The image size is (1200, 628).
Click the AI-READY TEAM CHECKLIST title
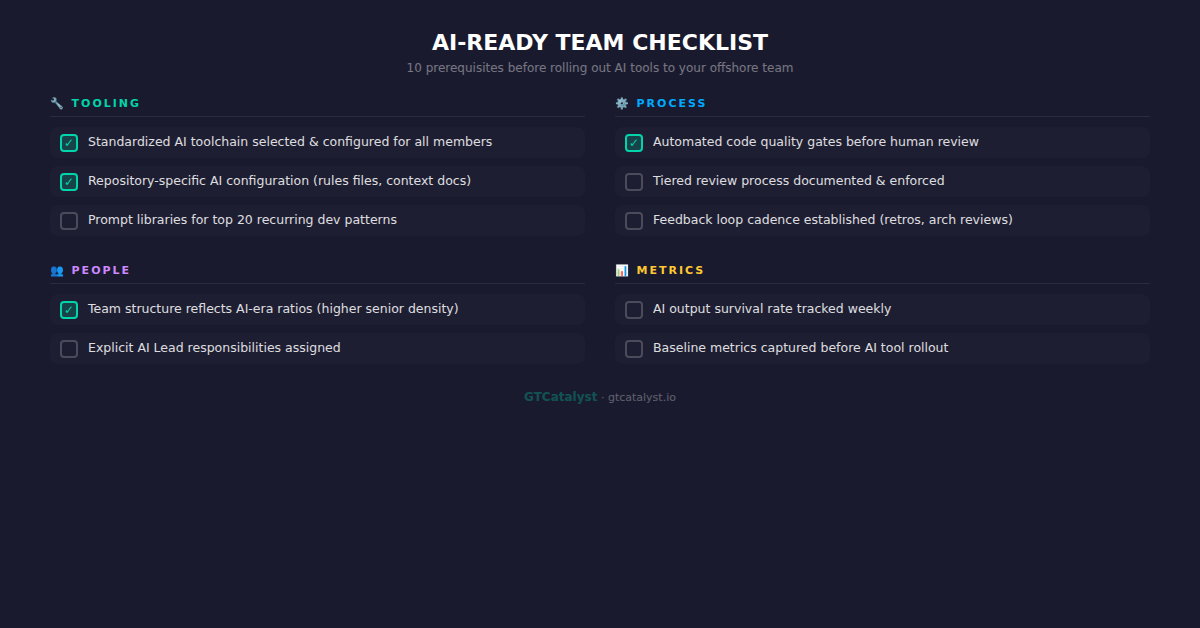tap(599, 42)
